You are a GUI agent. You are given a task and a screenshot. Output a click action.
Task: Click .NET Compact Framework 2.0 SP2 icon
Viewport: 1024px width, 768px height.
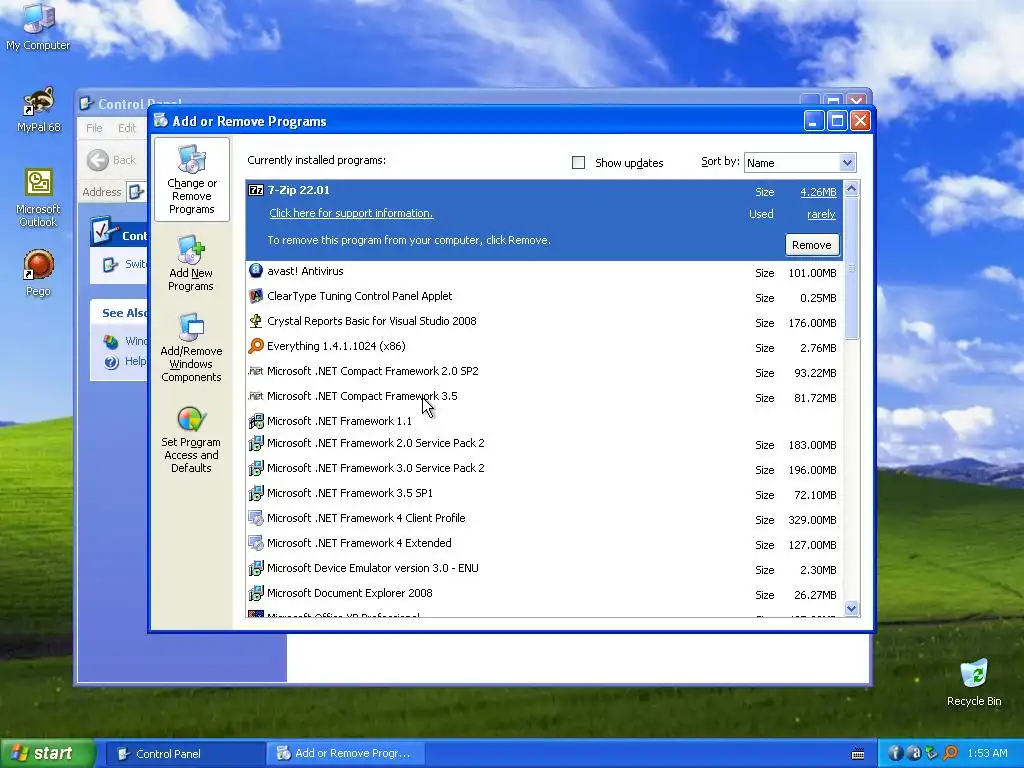click(256, 371)
